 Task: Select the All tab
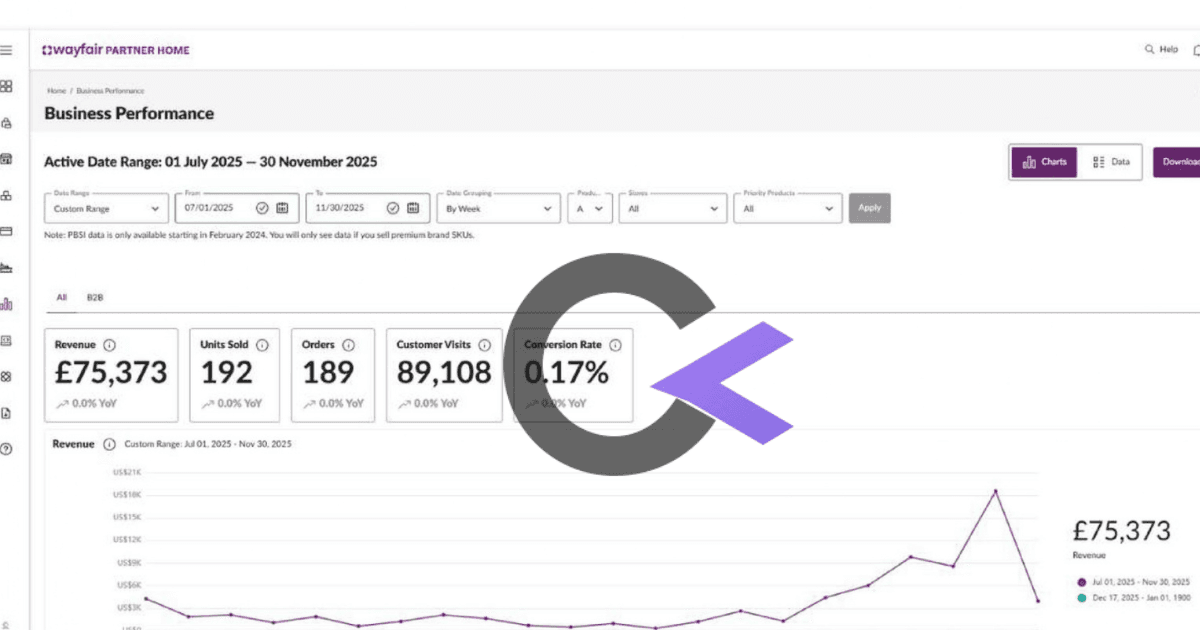pos(62,298)
